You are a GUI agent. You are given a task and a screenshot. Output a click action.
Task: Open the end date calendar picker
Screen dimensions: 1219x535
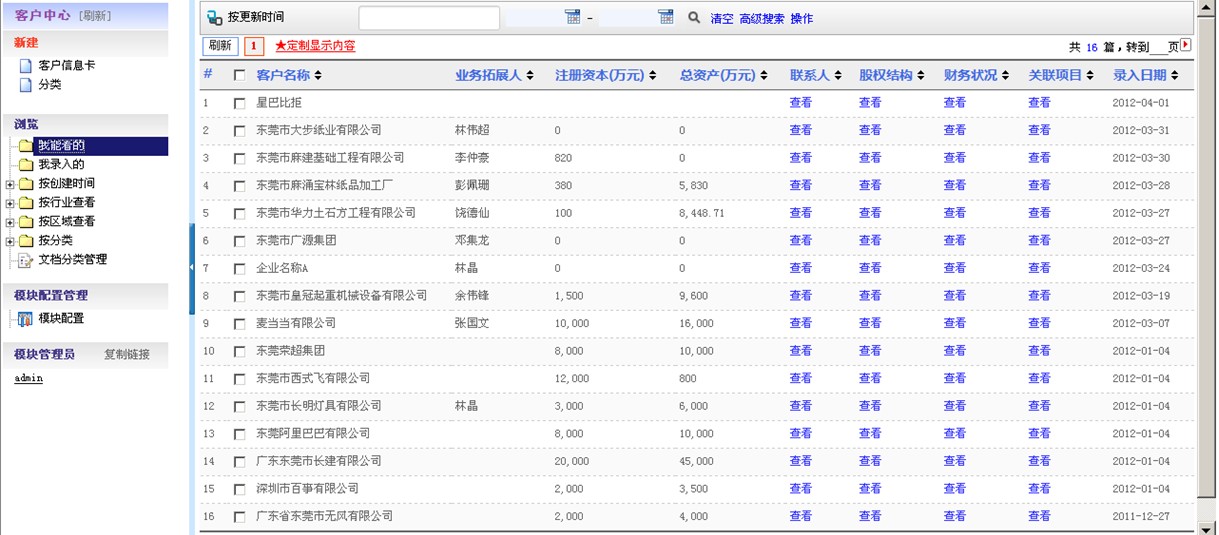(666, 17)
